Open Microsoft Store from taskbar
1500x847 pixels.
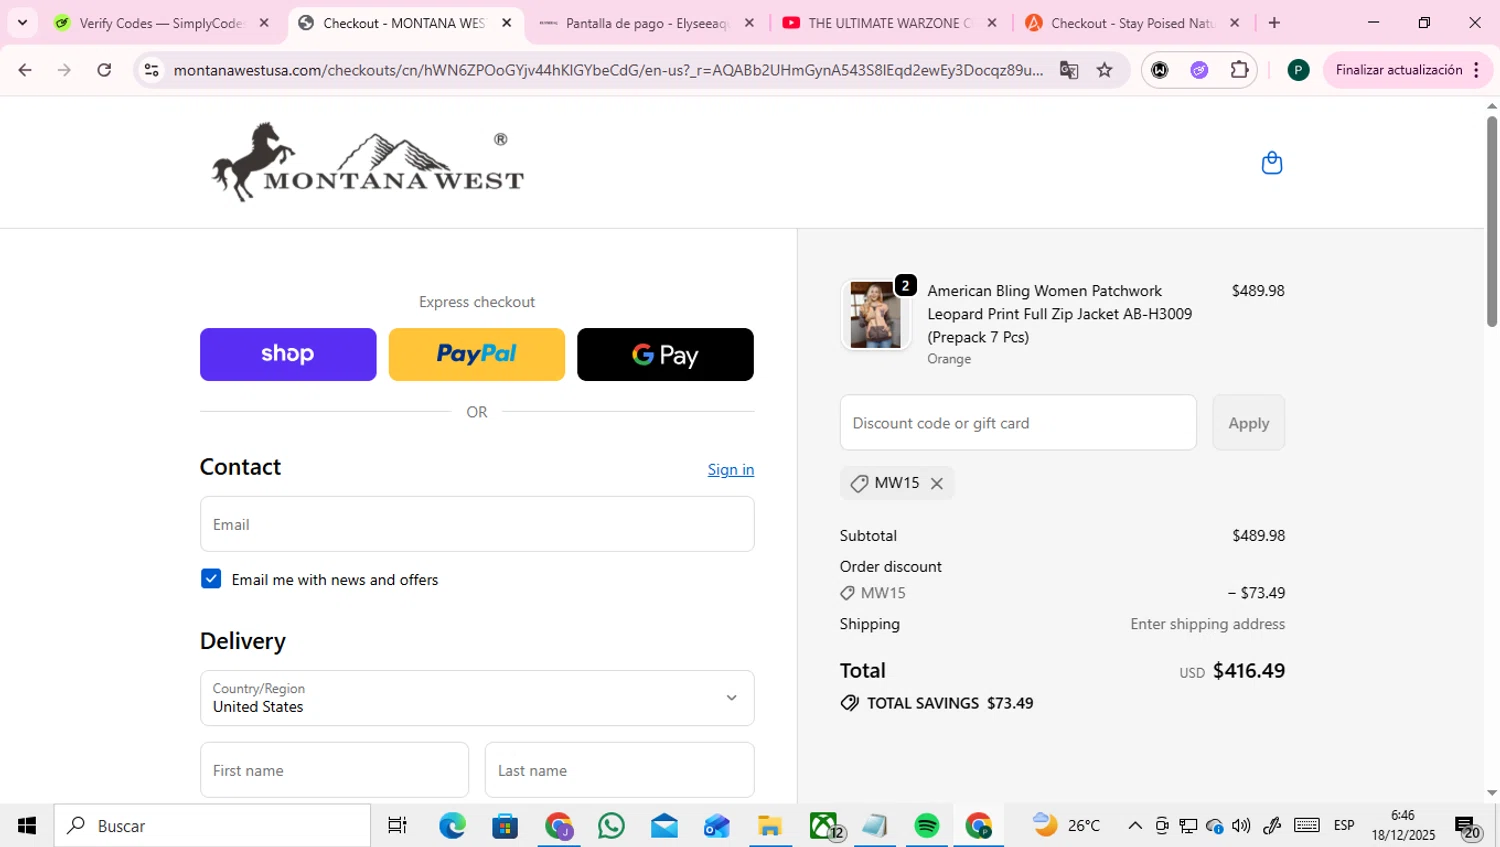pyautogui.click(x=505, y=826)
